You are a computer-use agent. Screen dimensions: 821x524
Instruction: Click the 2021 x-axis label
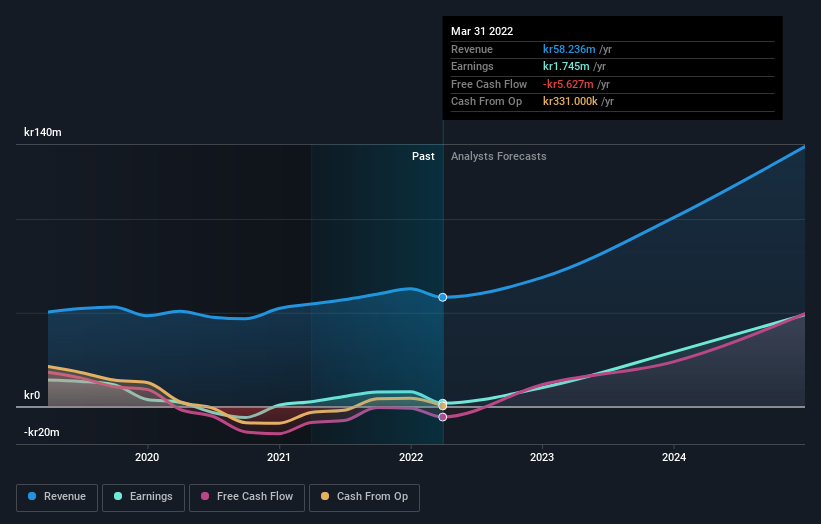[x=279, y=457]
